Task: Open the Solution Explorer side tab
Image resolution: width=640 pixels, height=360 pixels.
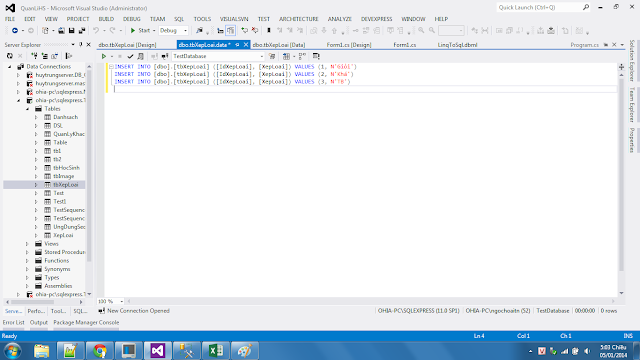Action: 632,60
